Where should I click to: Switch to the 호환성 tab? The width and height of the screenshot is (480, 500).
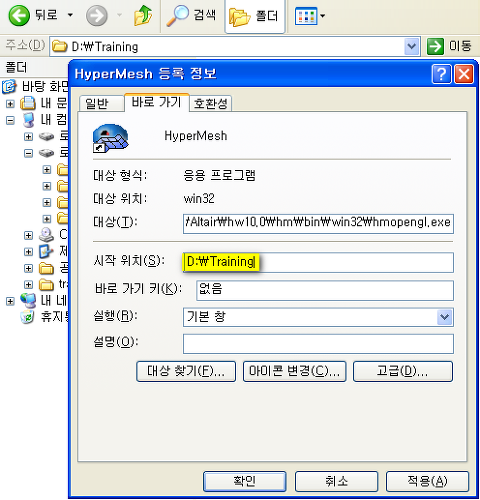tap(211, 103)
